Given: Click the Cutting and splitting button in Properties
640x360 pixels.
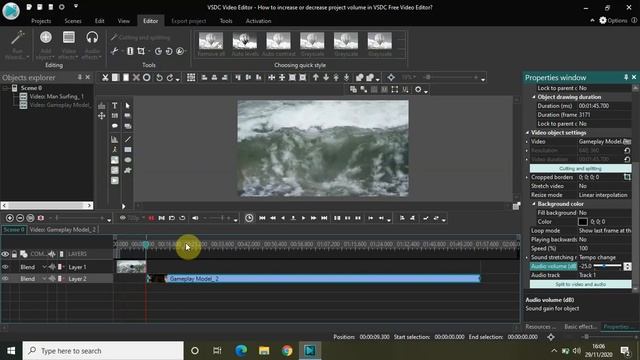Looking at the screenshot, I should [x=580, y=168].
